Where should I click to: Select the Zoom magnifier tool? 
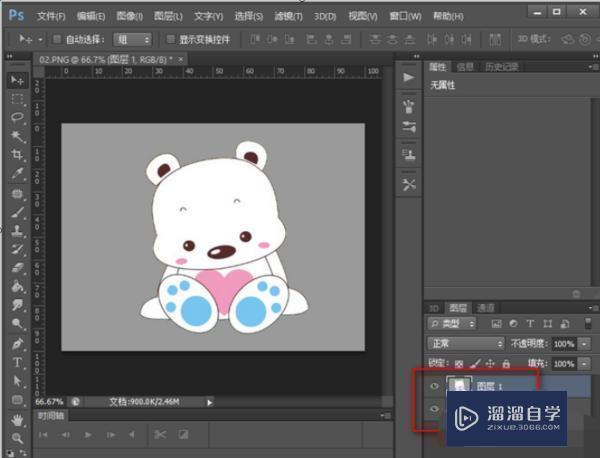coord(17,437)
